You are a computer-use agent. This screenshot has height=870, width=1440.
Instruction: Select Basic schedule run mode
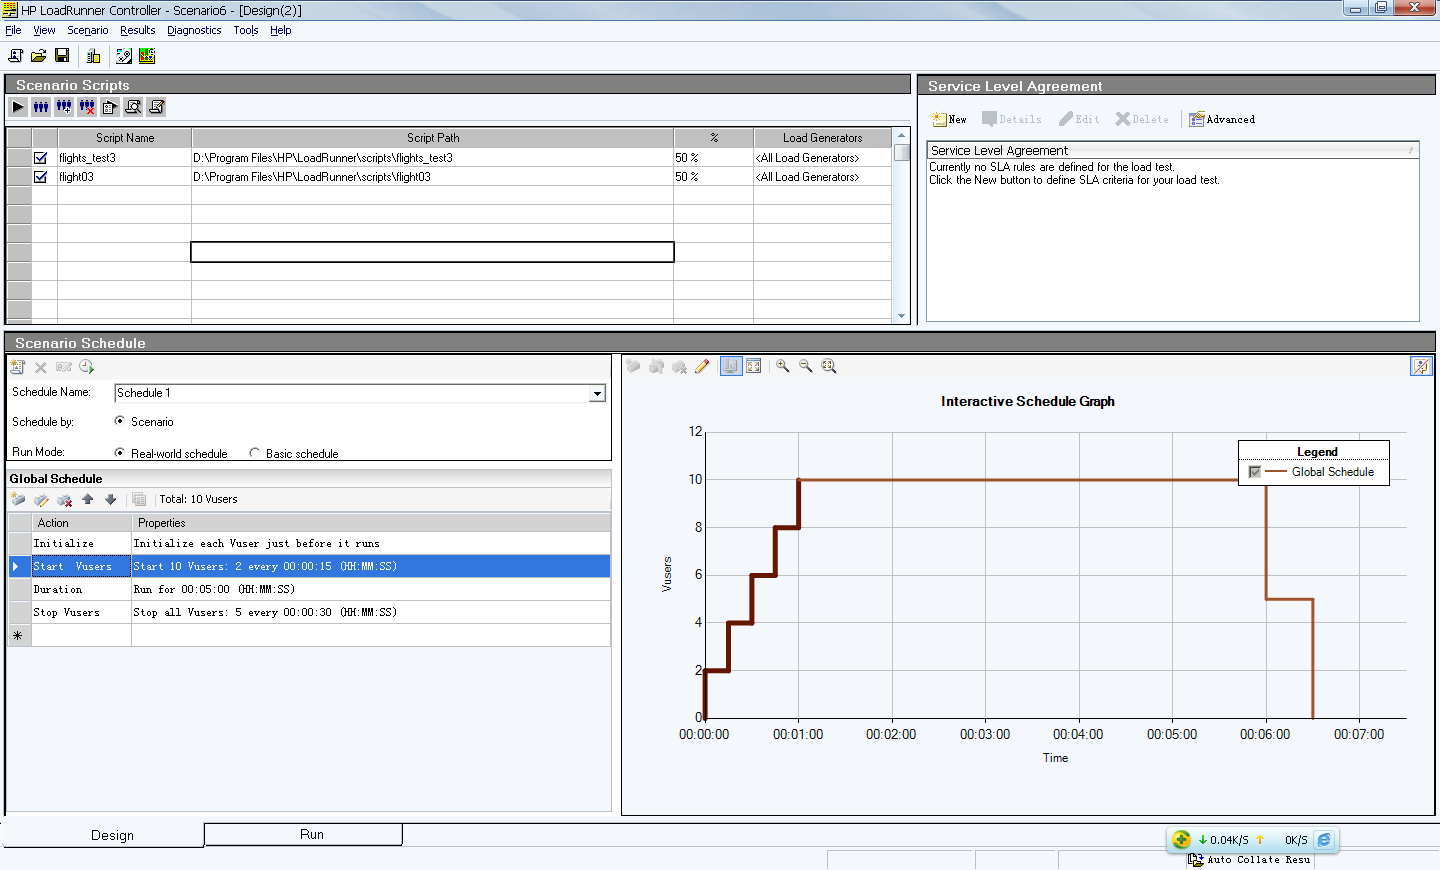[255, 453]
